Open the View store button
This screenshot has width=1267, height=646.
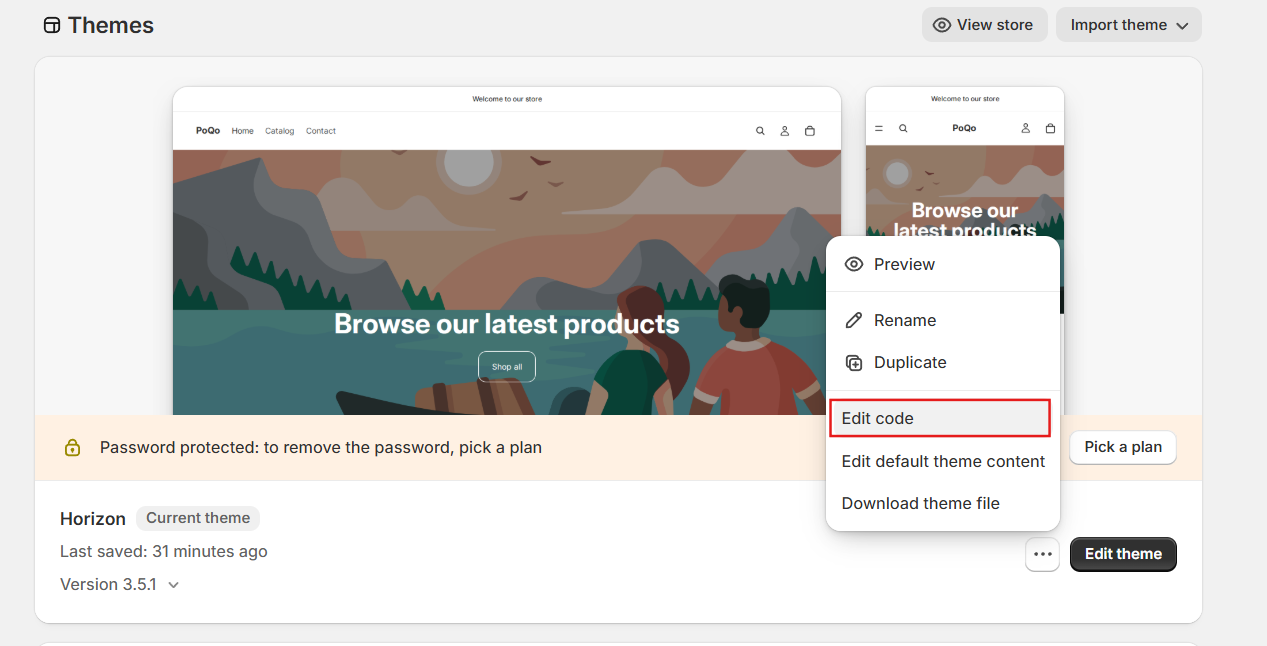tap(984, 25)
